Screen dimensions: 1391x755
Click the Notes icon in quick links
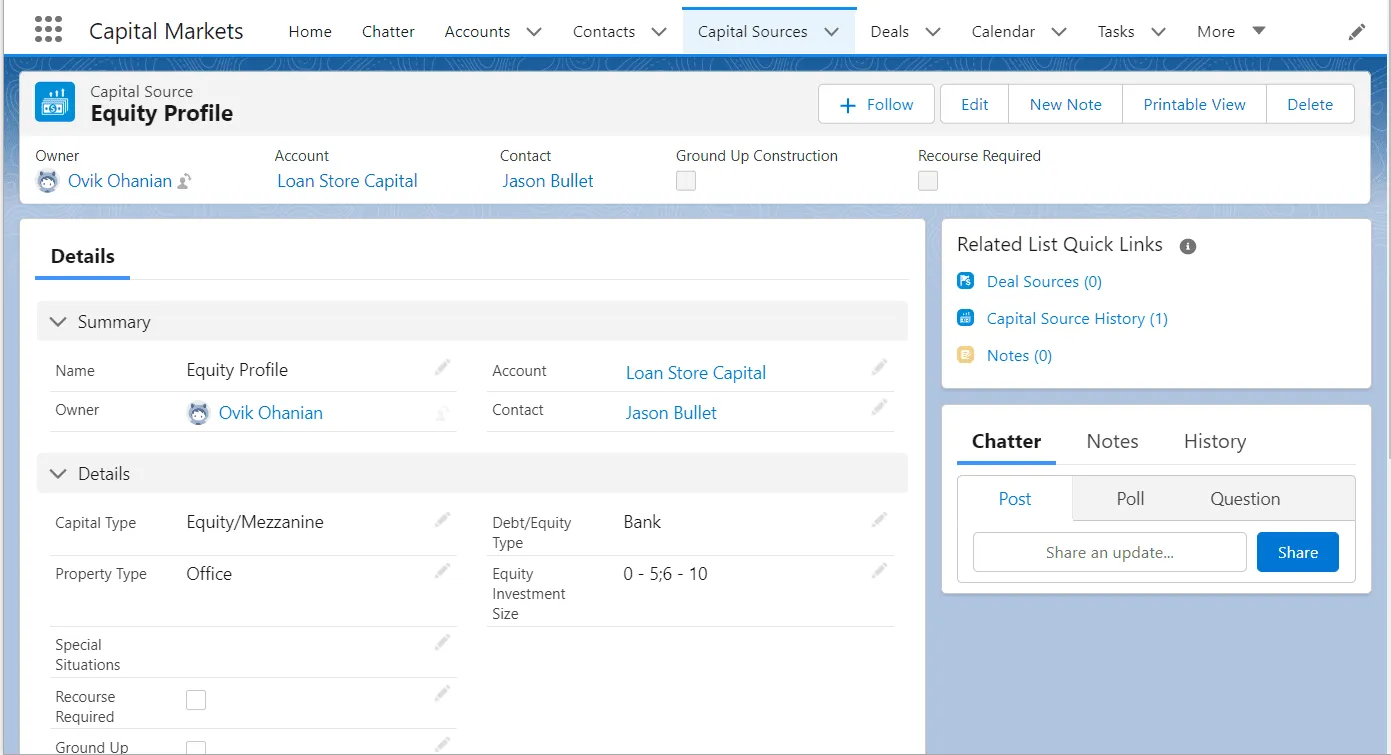click(x=965, y=355)
